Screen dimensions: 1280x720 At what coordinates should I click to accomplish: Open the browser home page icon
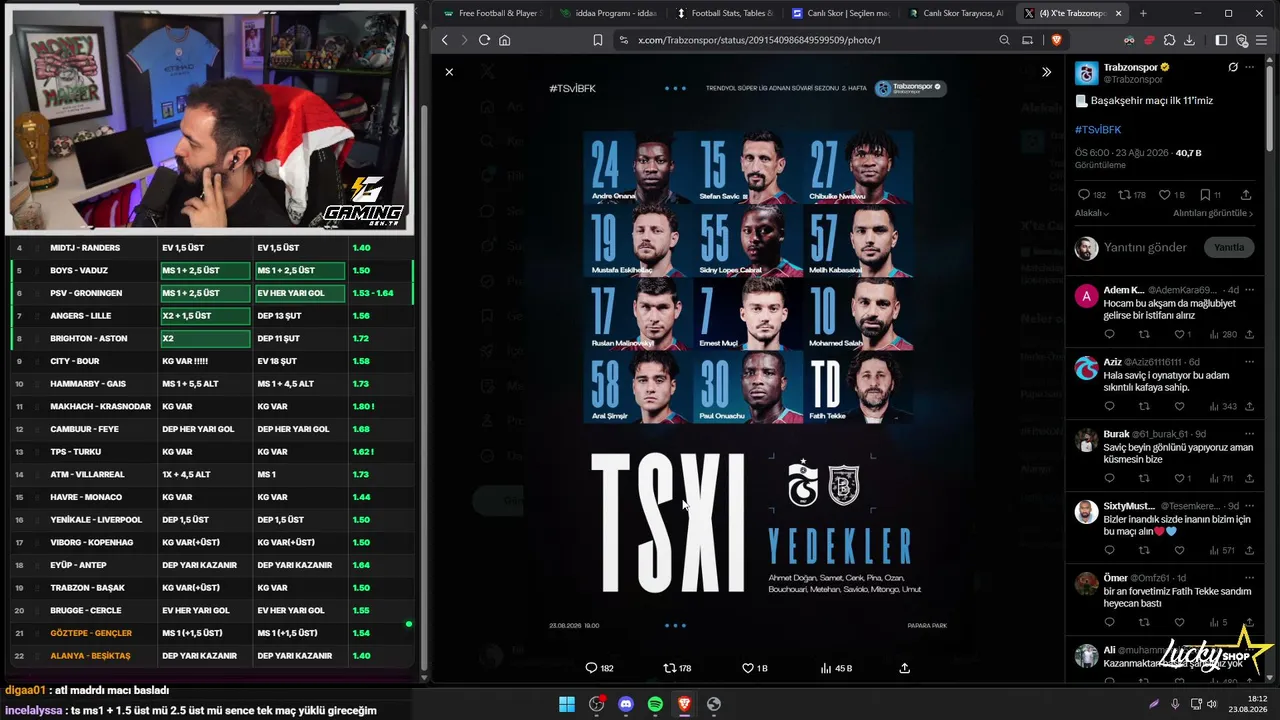pyautogui.click(x=504, y=40)
